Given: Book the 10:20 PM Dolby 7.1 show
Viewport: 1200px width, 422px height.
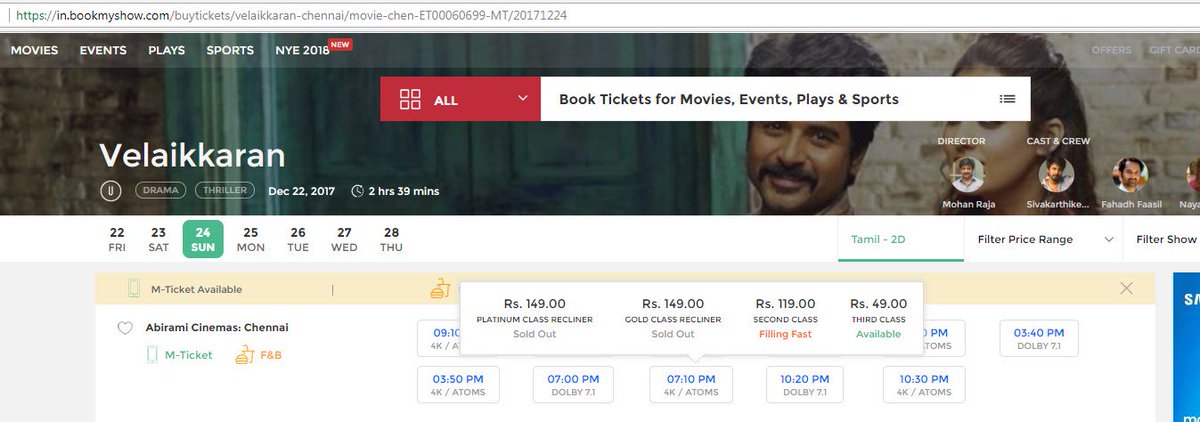Looking at the screenshot, I should point(807,385).
